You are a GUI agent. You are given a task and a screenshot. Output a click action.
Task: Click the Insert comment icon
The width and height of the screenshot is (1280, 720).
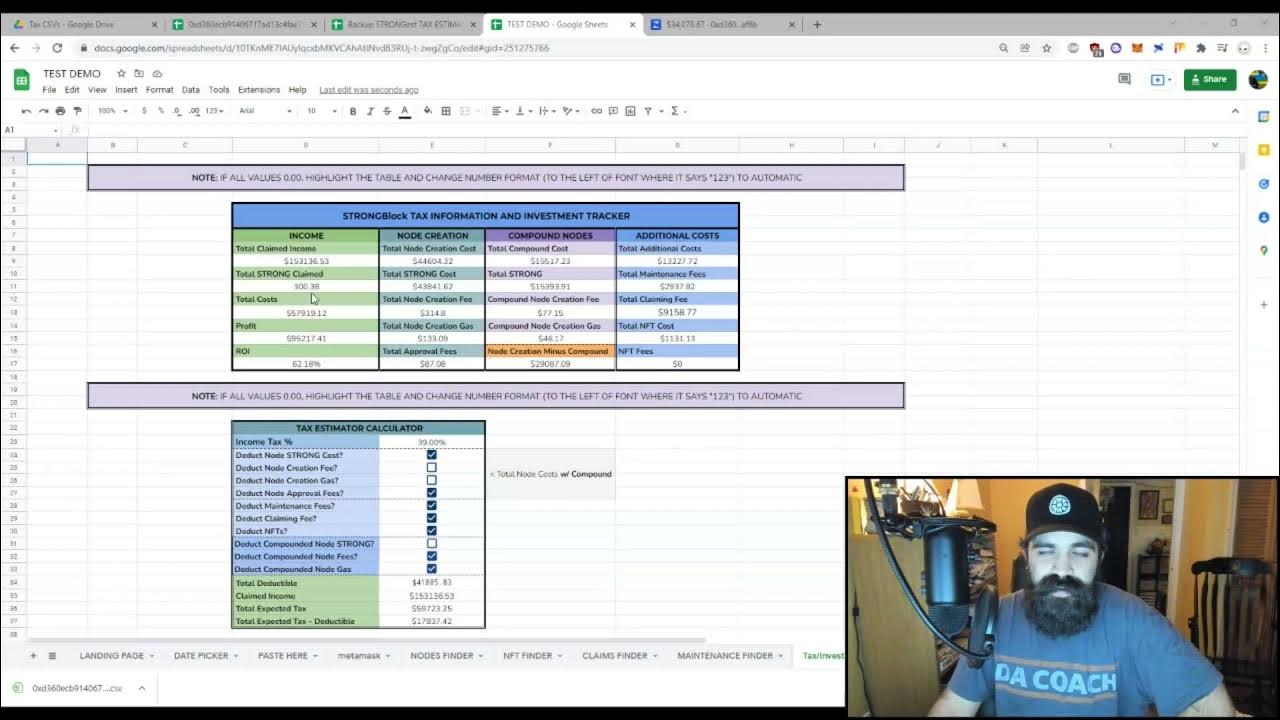pyautogui.click(x=613, y=111)
